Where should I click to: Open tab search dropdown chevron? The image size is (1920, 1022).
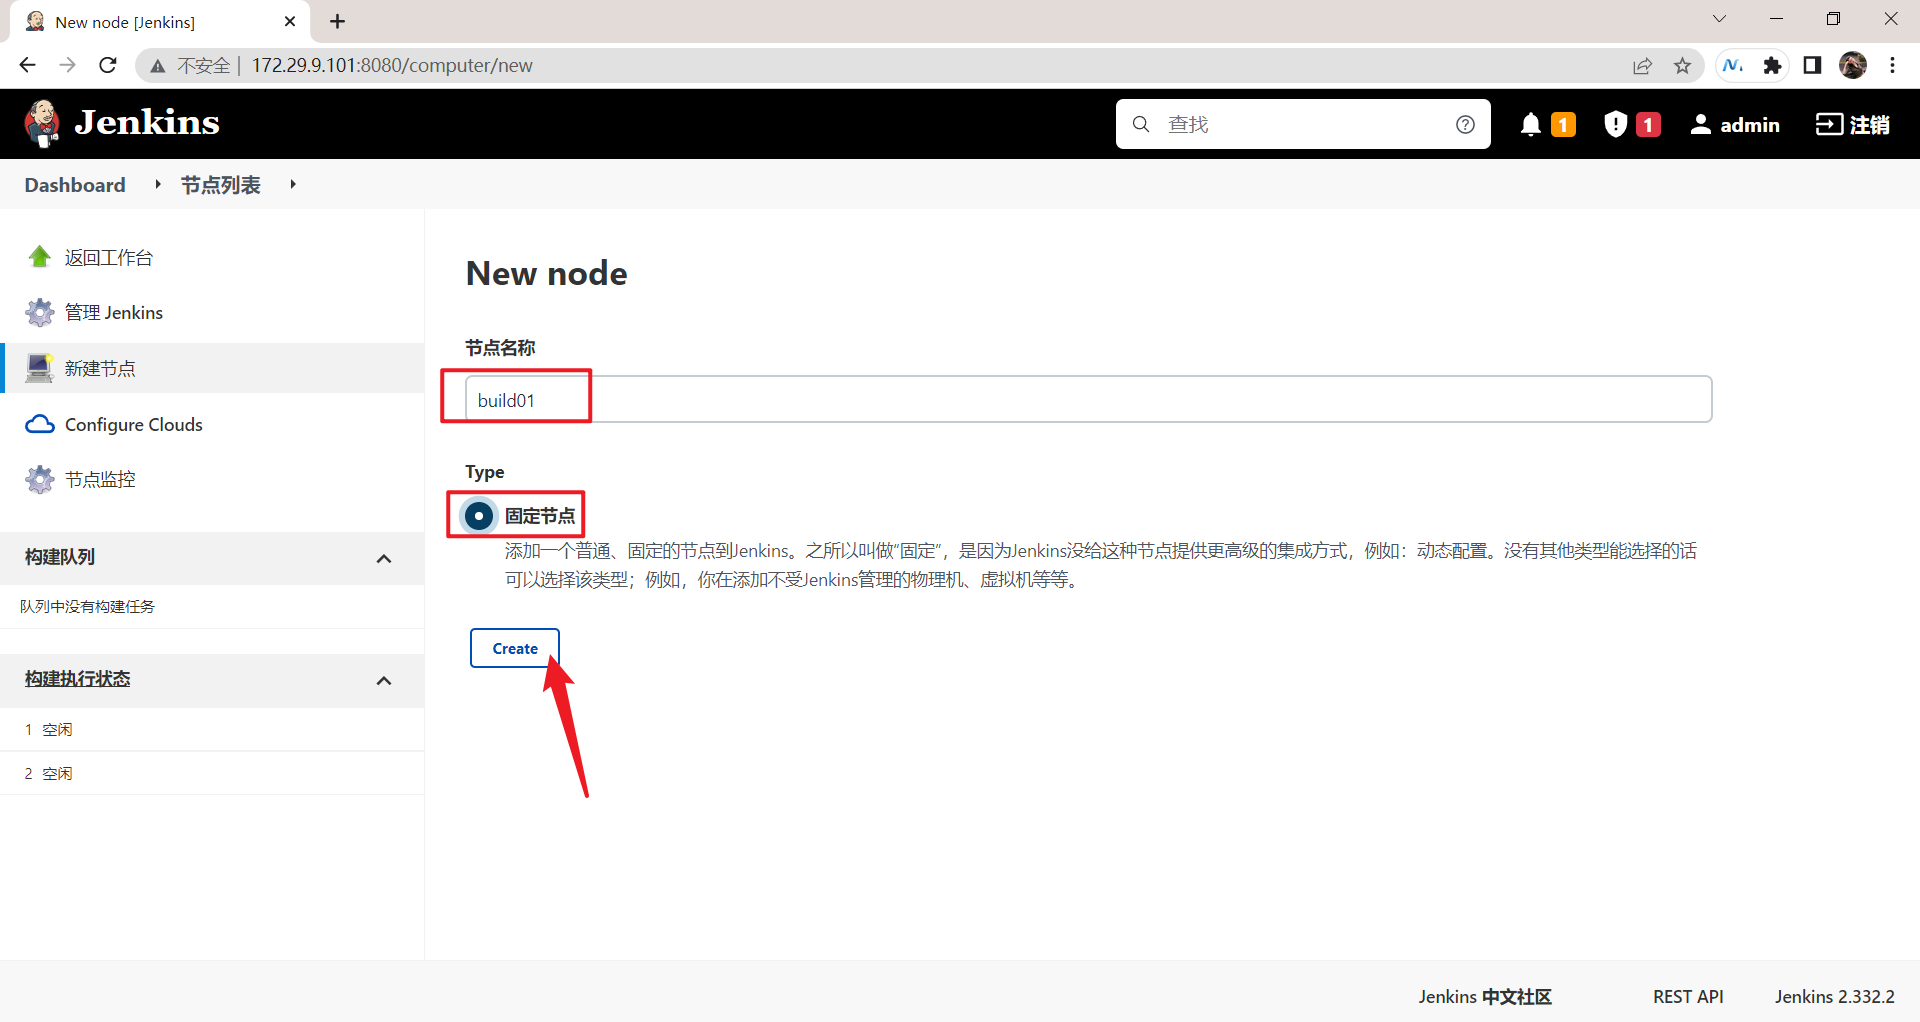1719,19
